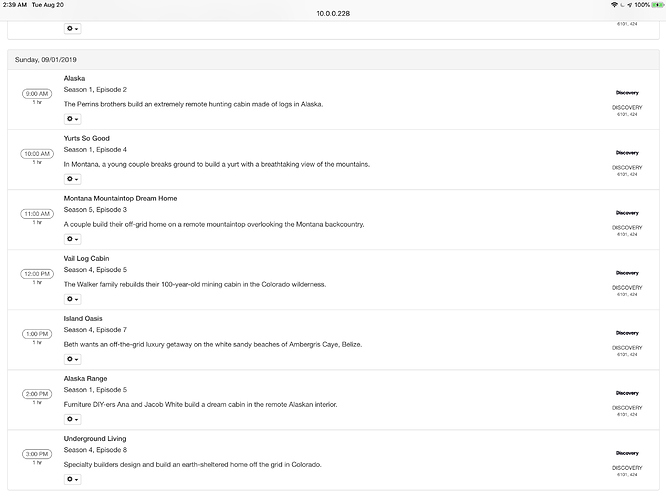Tap the battery icon in status bar
This screenshot has height=500, width=666.
656,5
